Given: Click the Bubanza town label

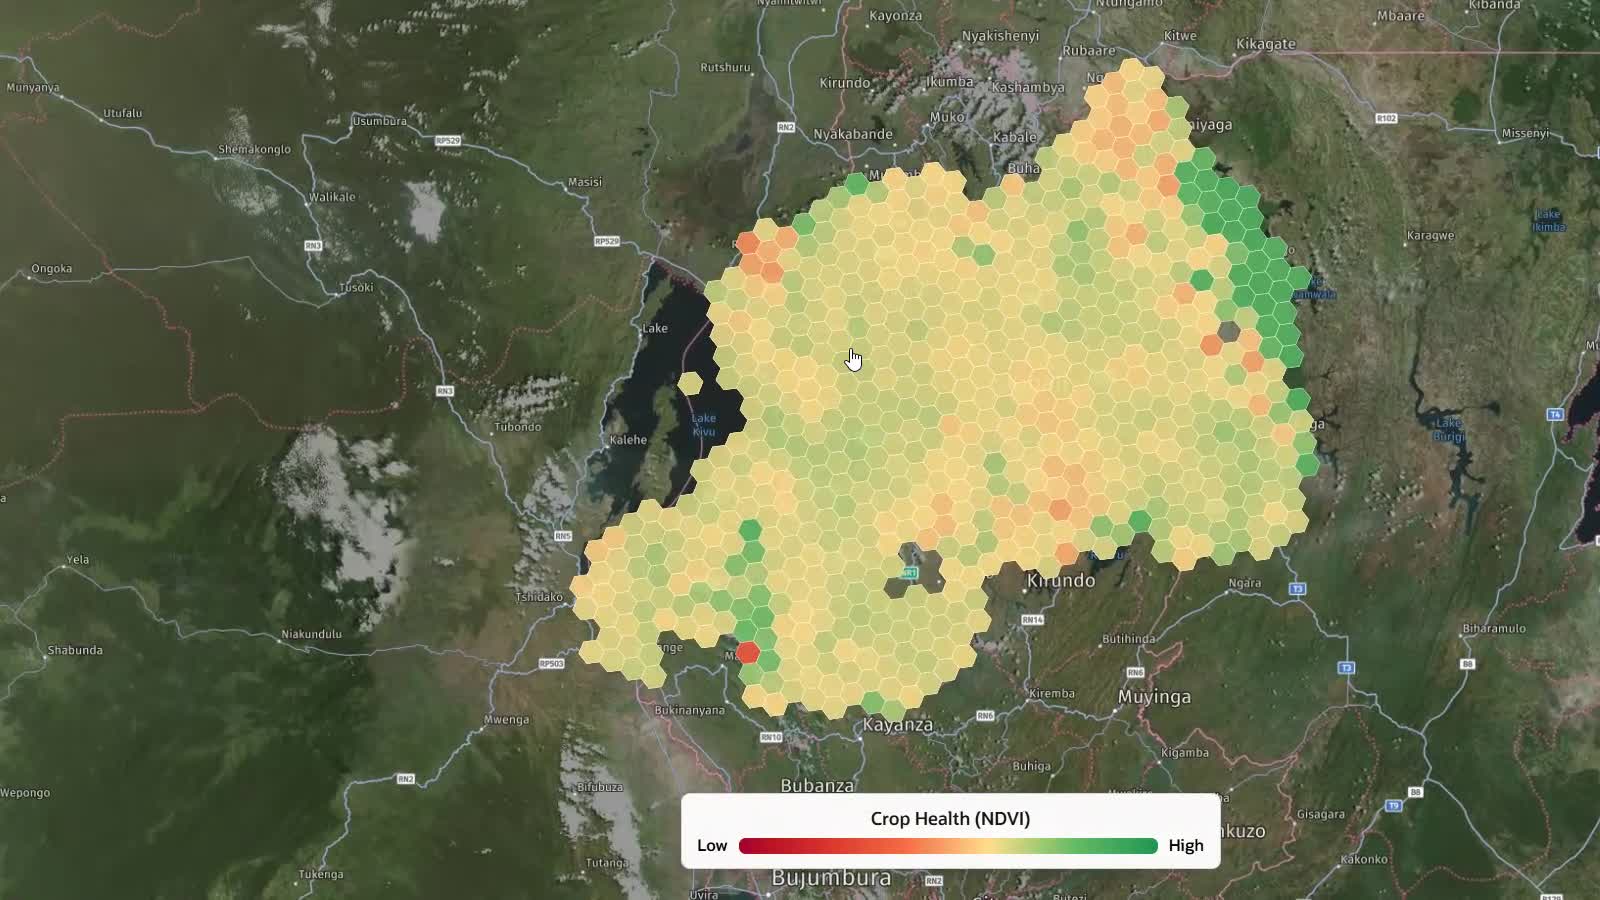Looking at the screenshot, I should (x=817, y=785).
